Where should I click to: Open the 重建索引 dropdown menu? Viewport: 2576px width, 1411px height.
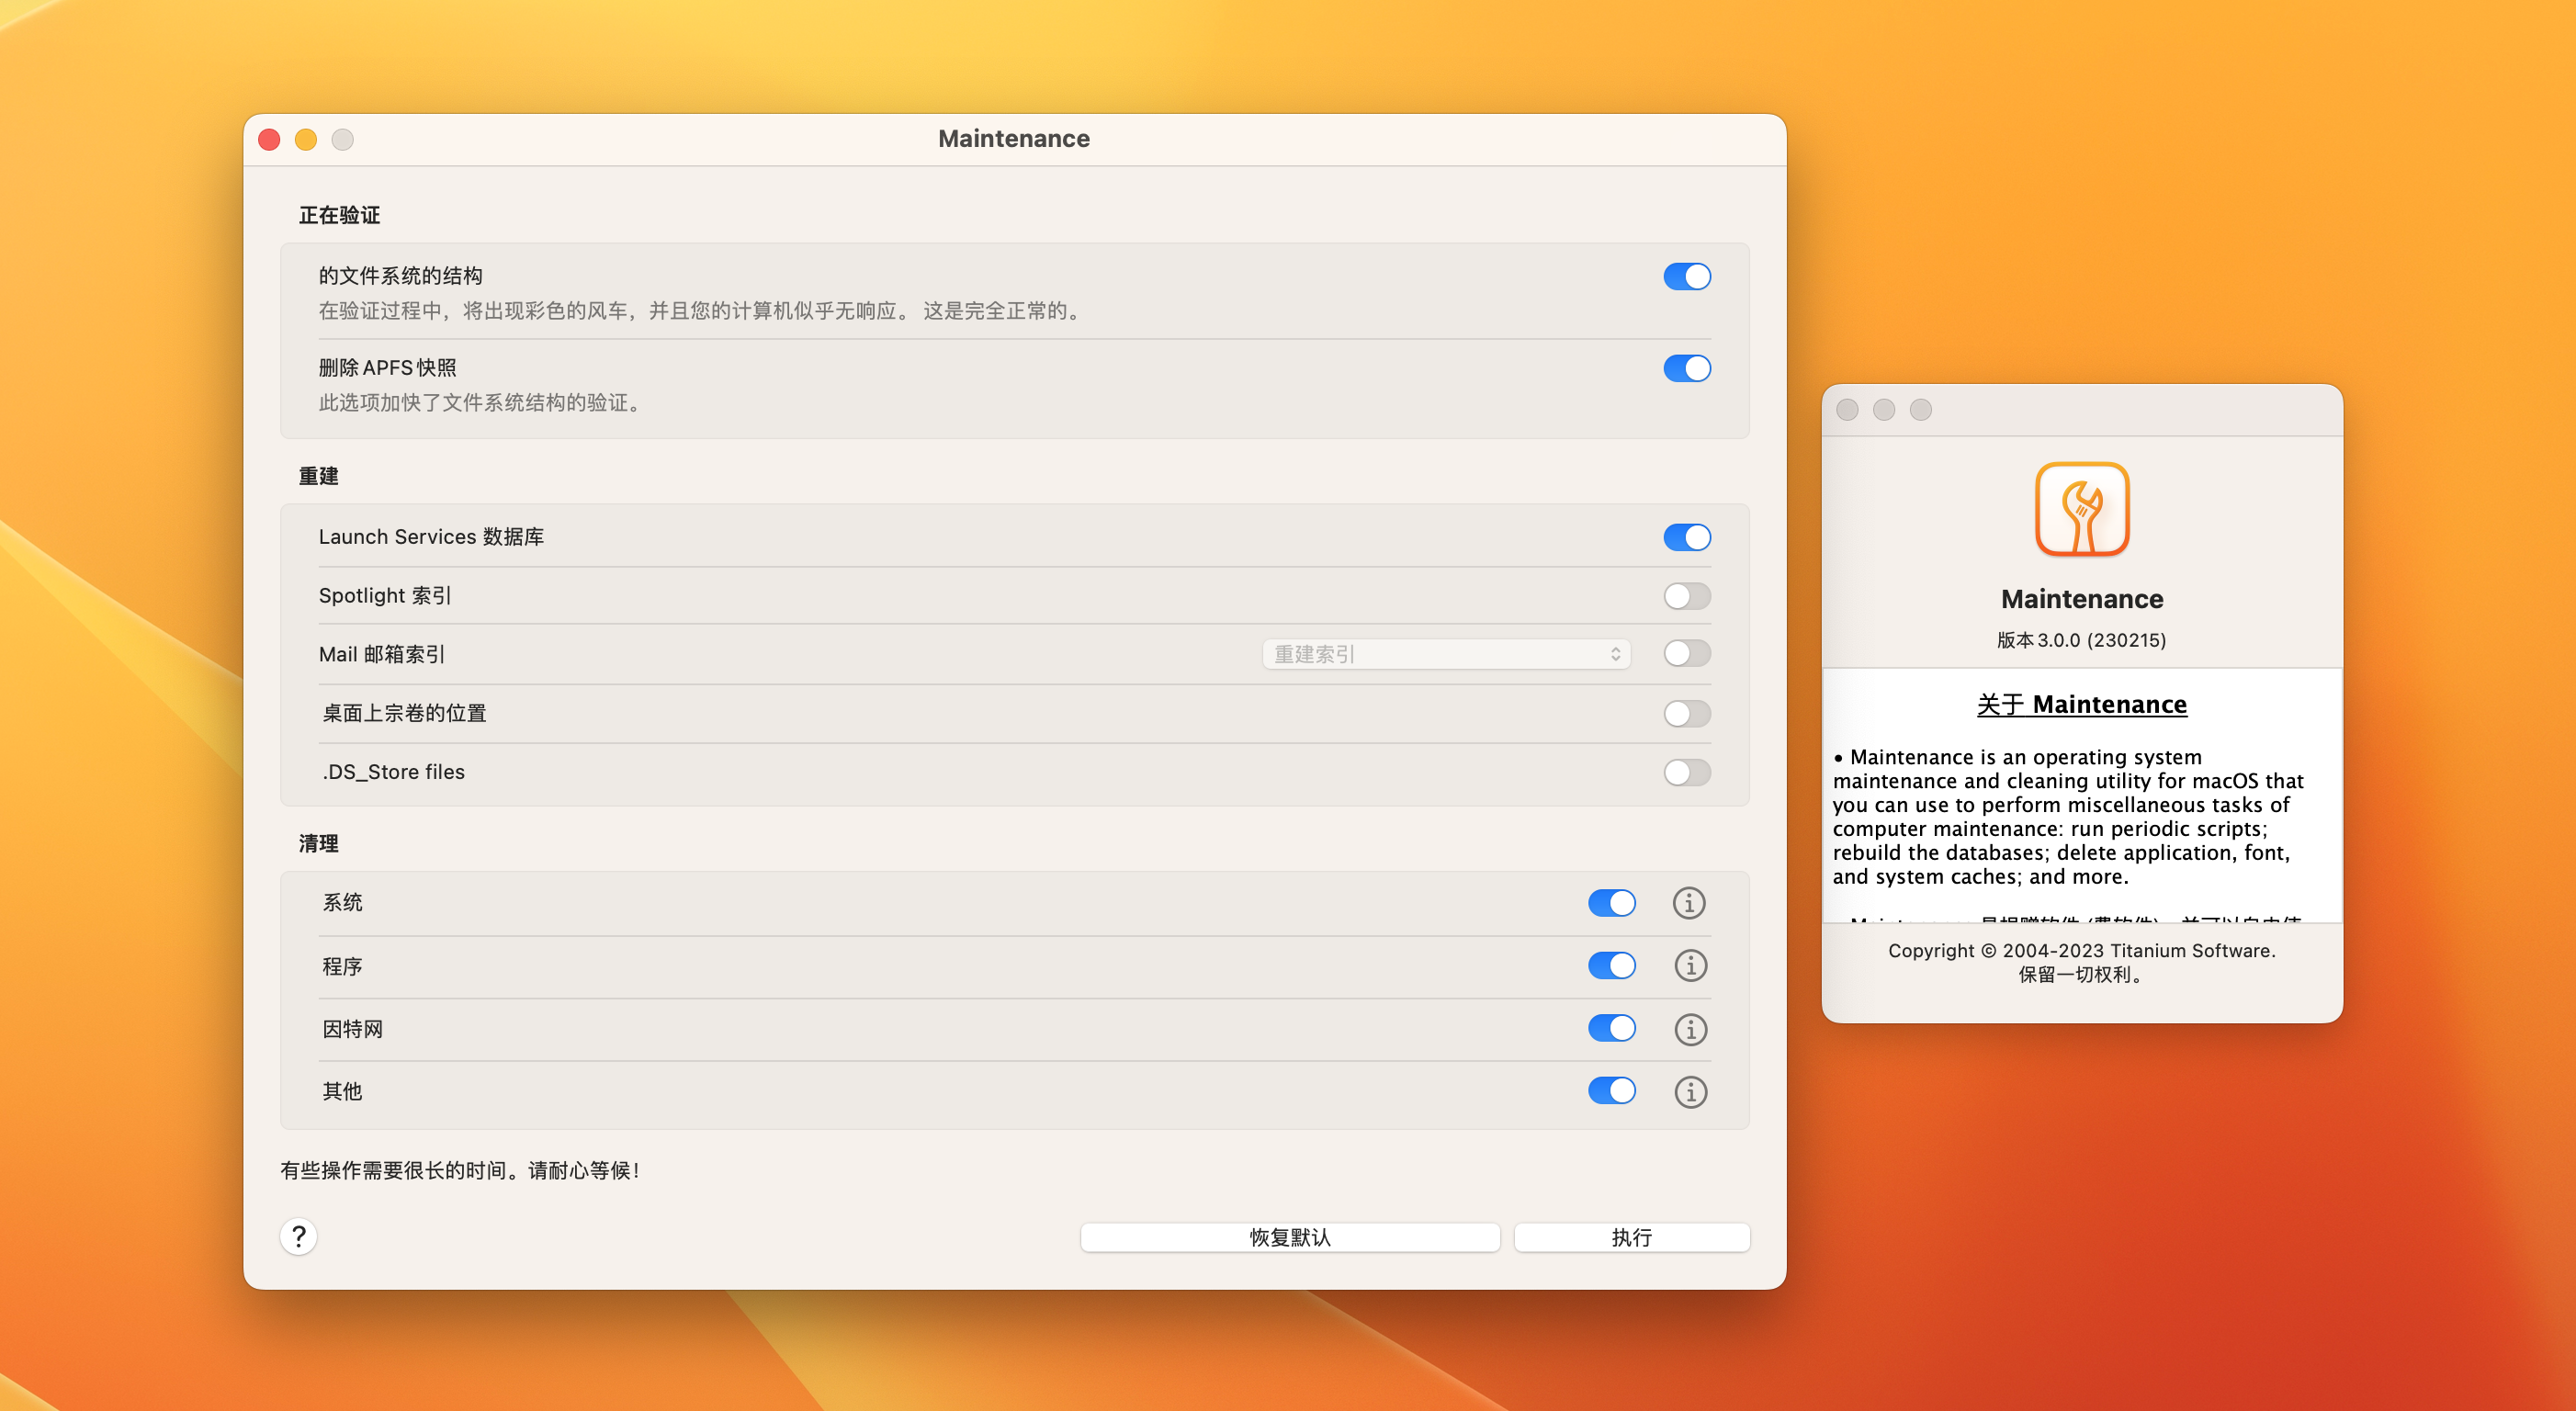[1446, 654]
